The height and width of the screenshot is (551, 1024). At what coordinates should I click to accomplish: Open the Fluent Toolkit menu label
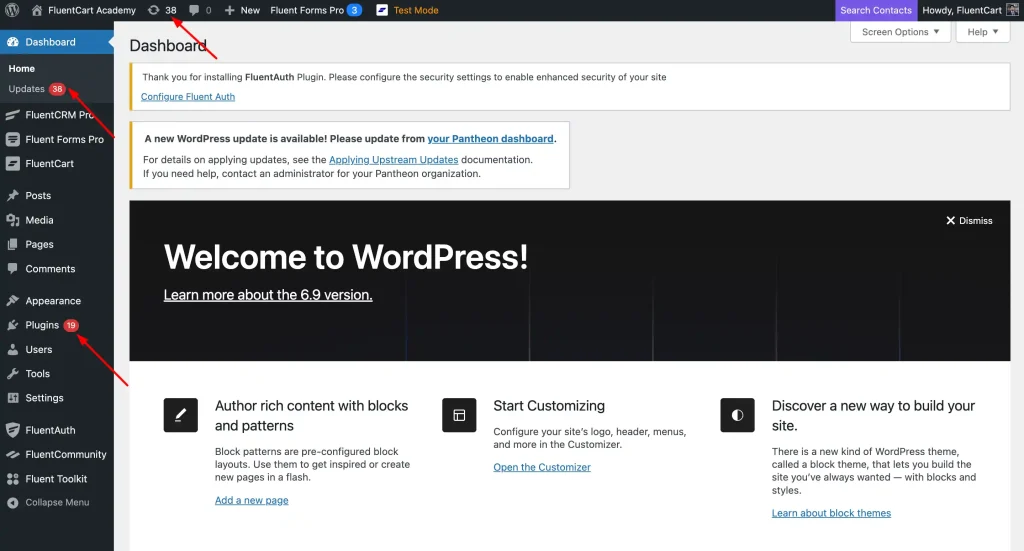click(56, 479)
